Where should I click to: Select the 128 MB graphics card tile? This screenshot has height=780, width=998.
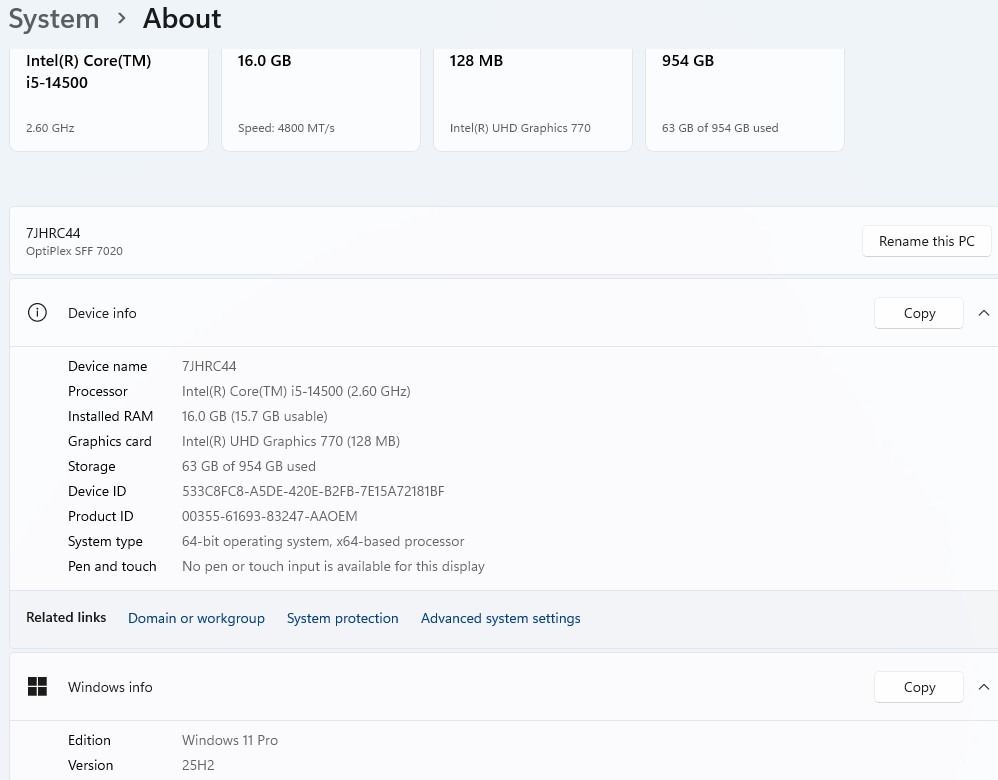tap(533, 99)
